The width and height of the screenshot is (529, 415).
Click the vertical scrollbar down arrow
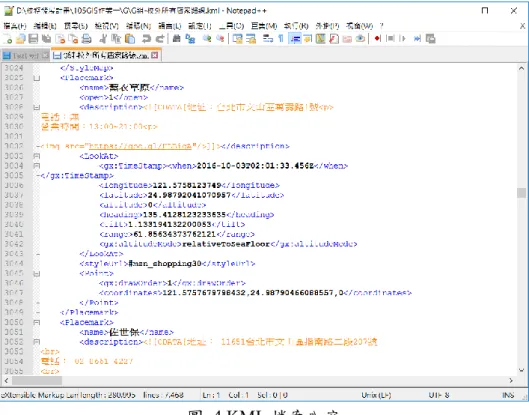tap(521, 370)
